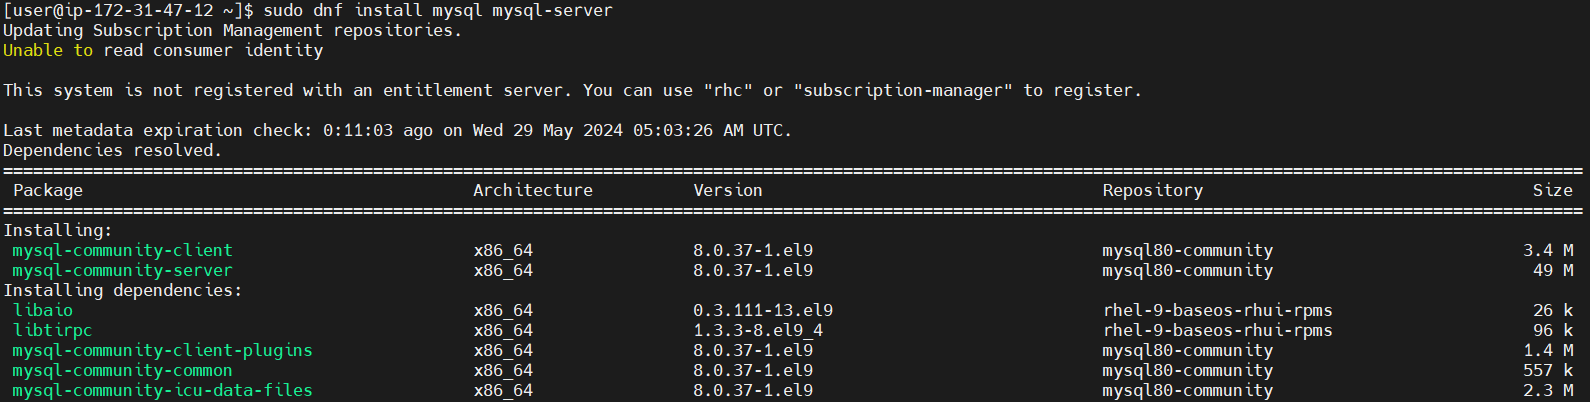The height and width of the screenshot is (402, 1590).
Task: Click the 'Installing dependencies:' section label
Action: click(x=122, y=290)
